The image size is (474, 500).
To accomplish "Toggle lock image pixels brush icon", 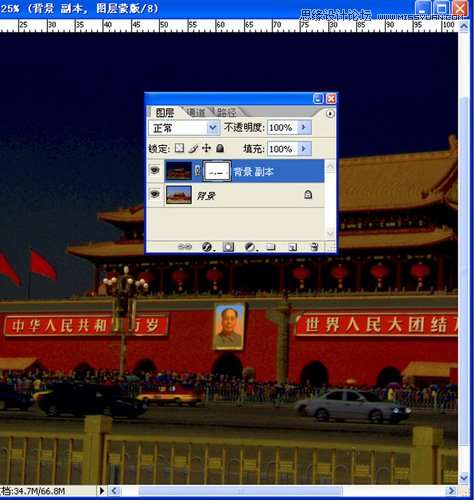I will pos(193,148).
